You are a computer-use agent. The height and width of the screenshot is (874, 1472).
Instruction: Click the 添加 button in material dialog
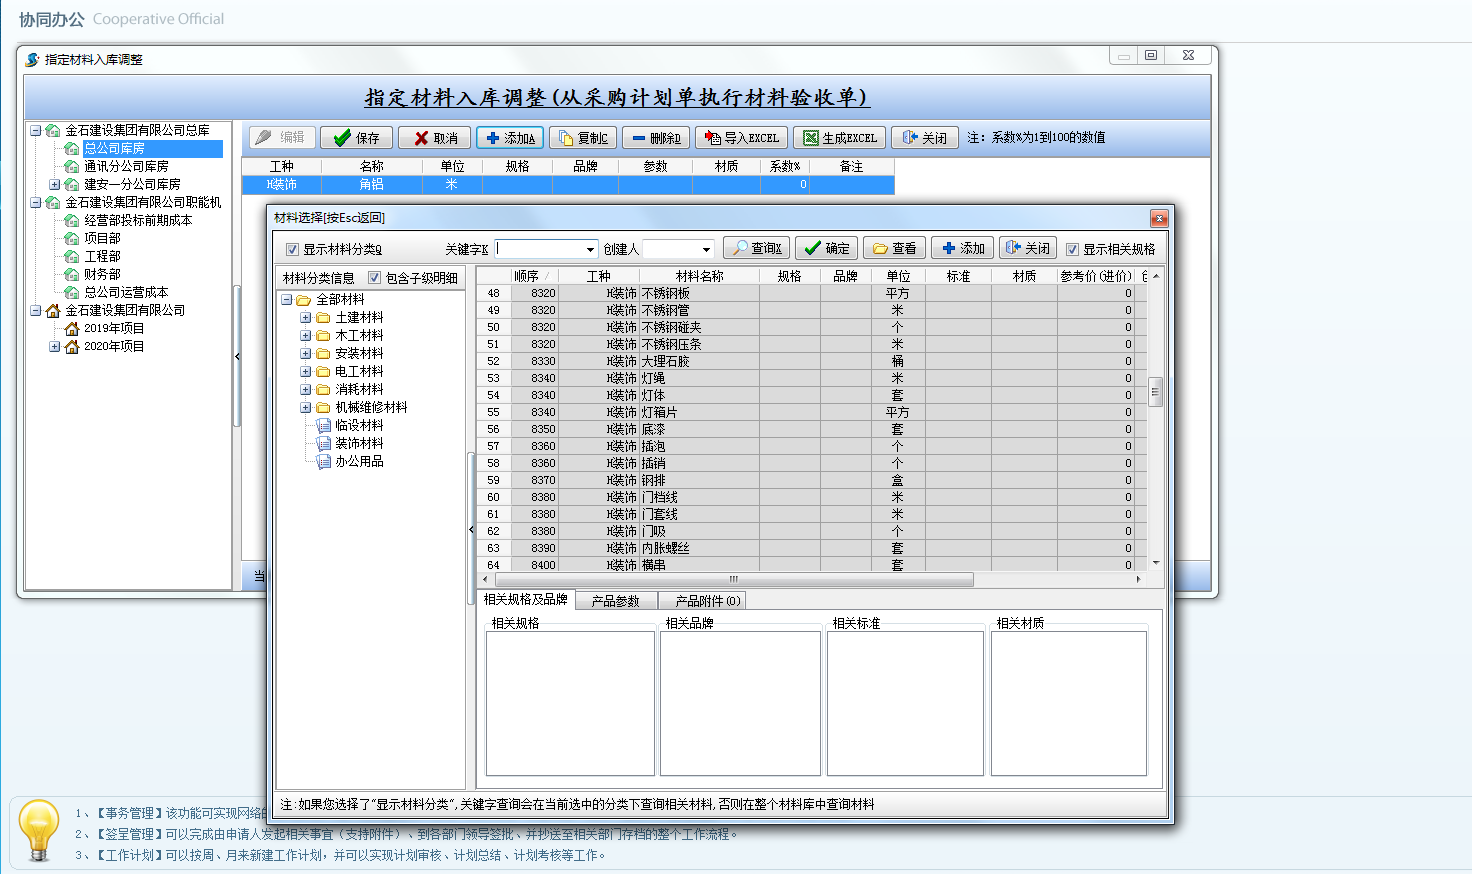(x=962, y=248)
